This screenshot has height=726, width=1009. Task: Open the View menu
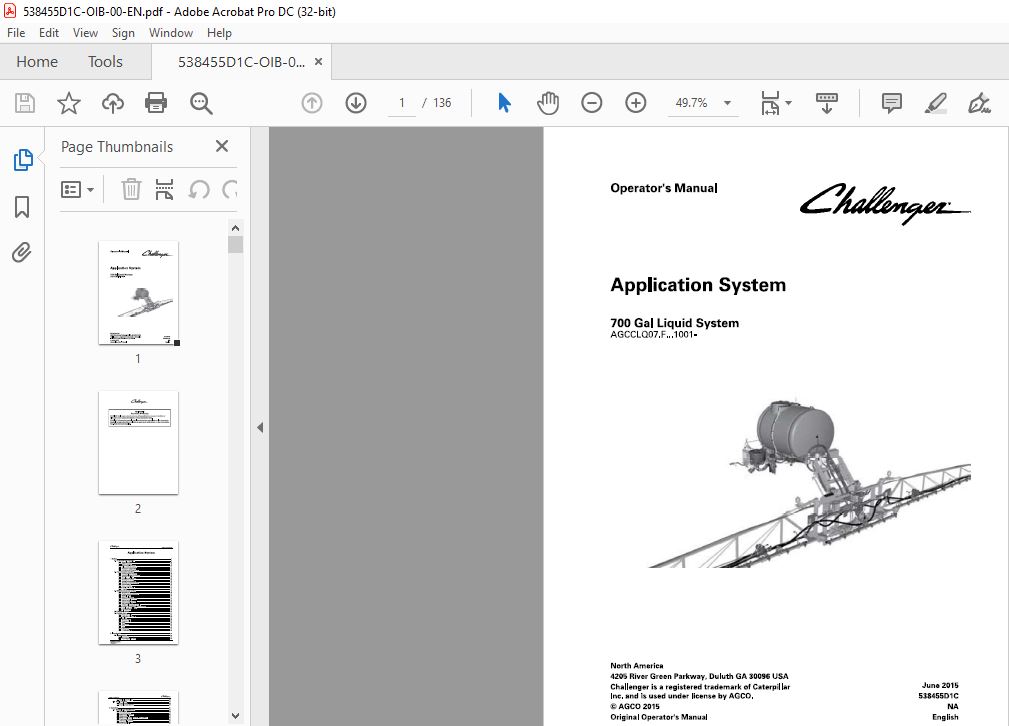tap(85, 33)
